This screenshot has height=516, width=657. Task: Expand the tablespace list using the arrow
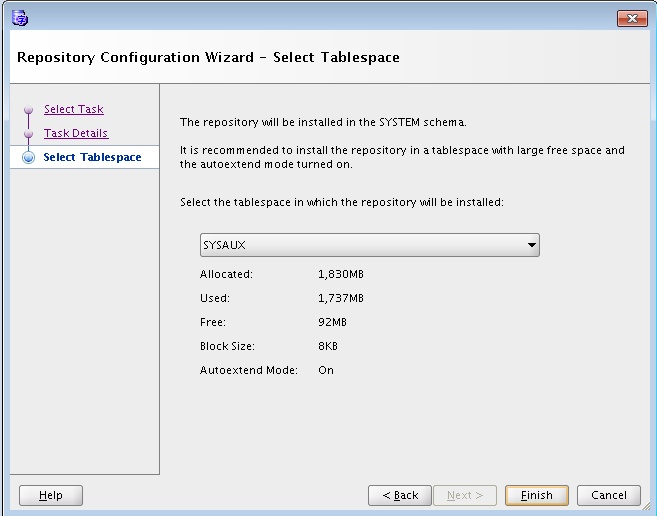531,245
